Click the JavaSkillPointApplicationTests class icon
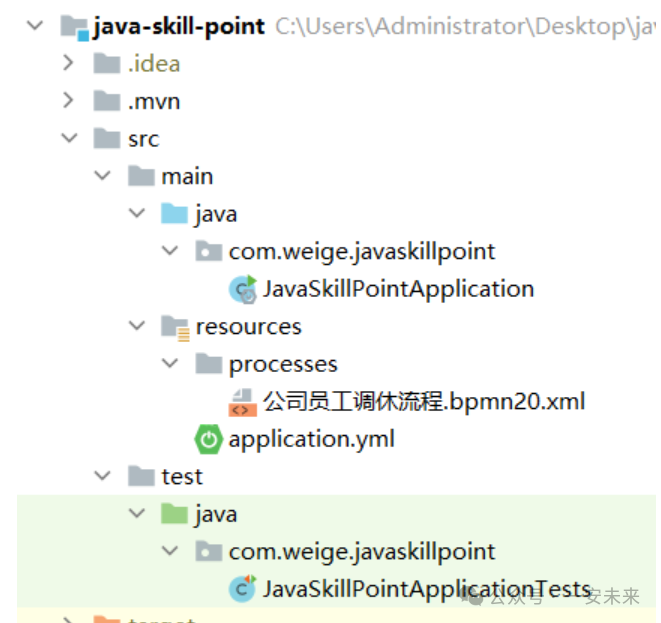661x623 pixels. [x=242, y=589]
